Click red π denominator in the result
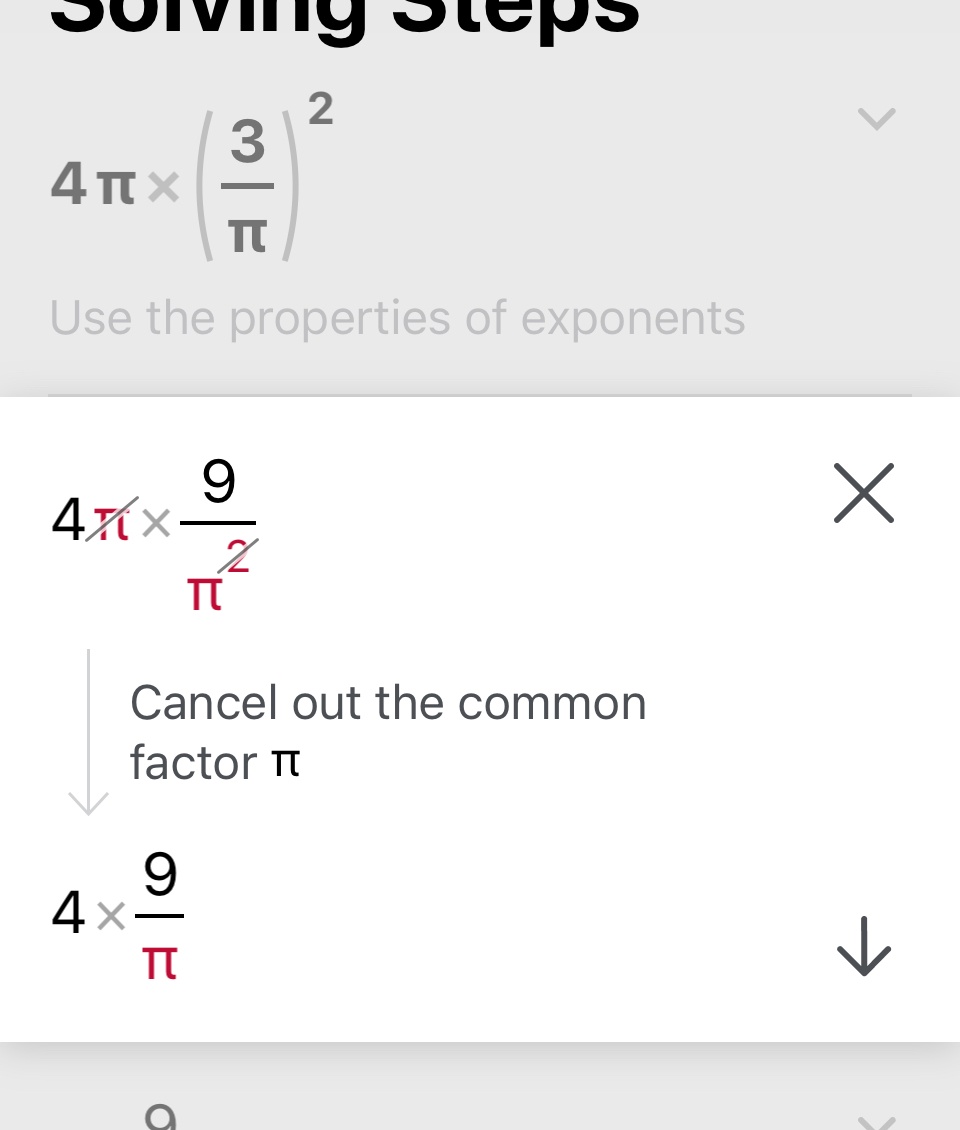This screenshot has width=960, height=1130. tap(160, 962)
